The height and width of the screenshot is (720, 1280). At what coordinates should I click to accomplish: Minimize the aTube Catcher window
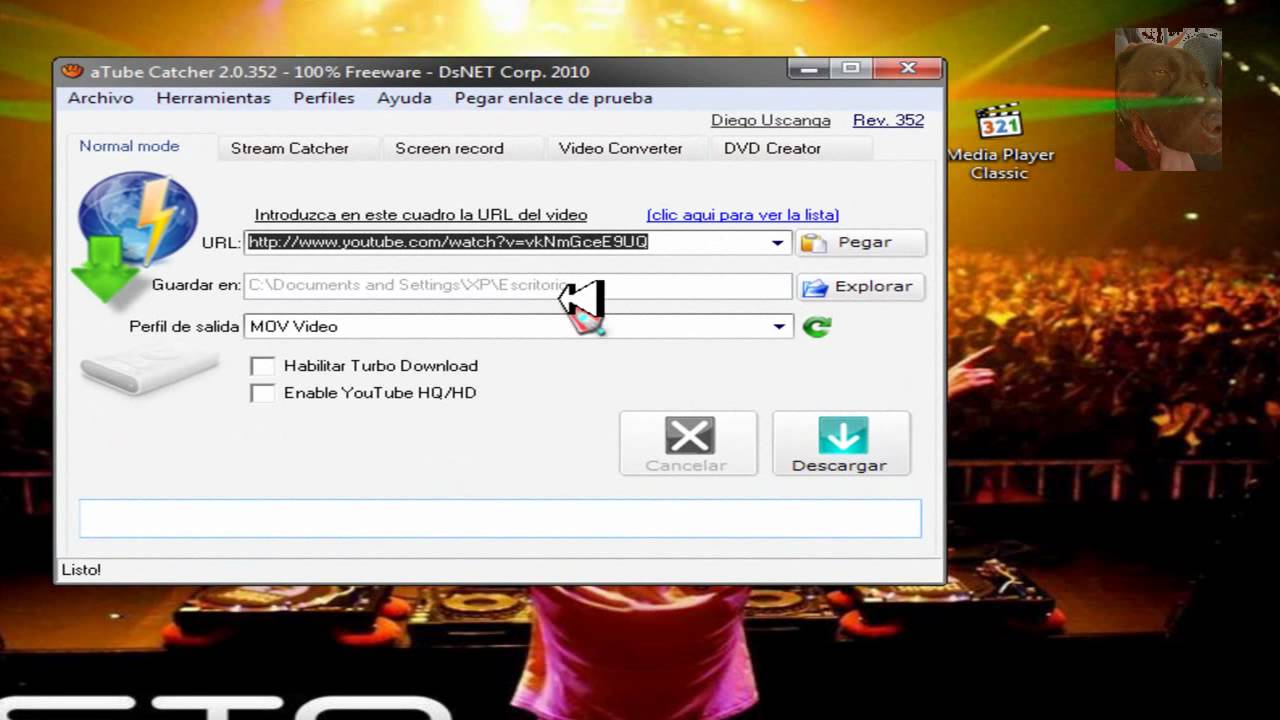coord(808,68)
